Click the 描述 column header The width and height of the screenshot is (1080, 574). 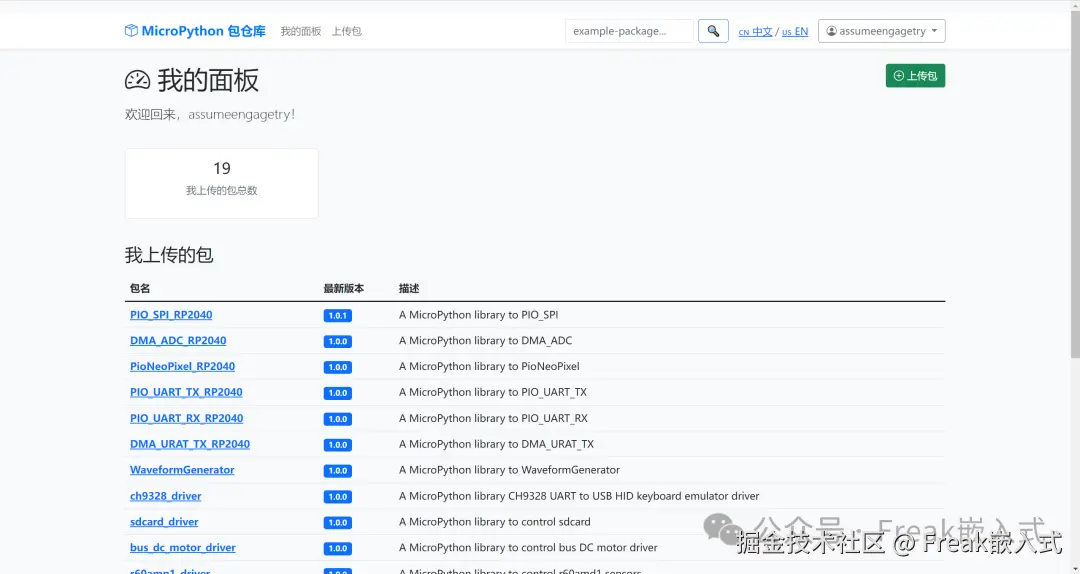(409, 288)
